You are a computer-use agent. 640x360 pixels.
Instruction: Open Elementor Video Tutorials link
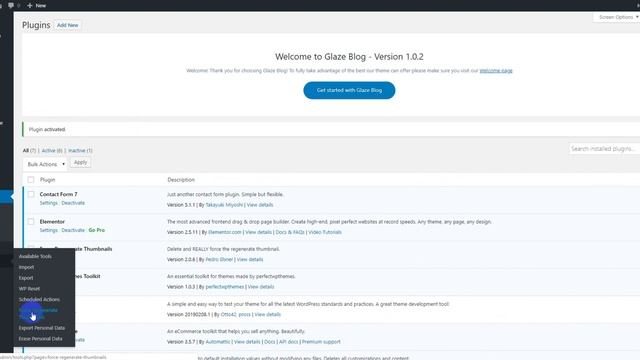click(325, 232)
